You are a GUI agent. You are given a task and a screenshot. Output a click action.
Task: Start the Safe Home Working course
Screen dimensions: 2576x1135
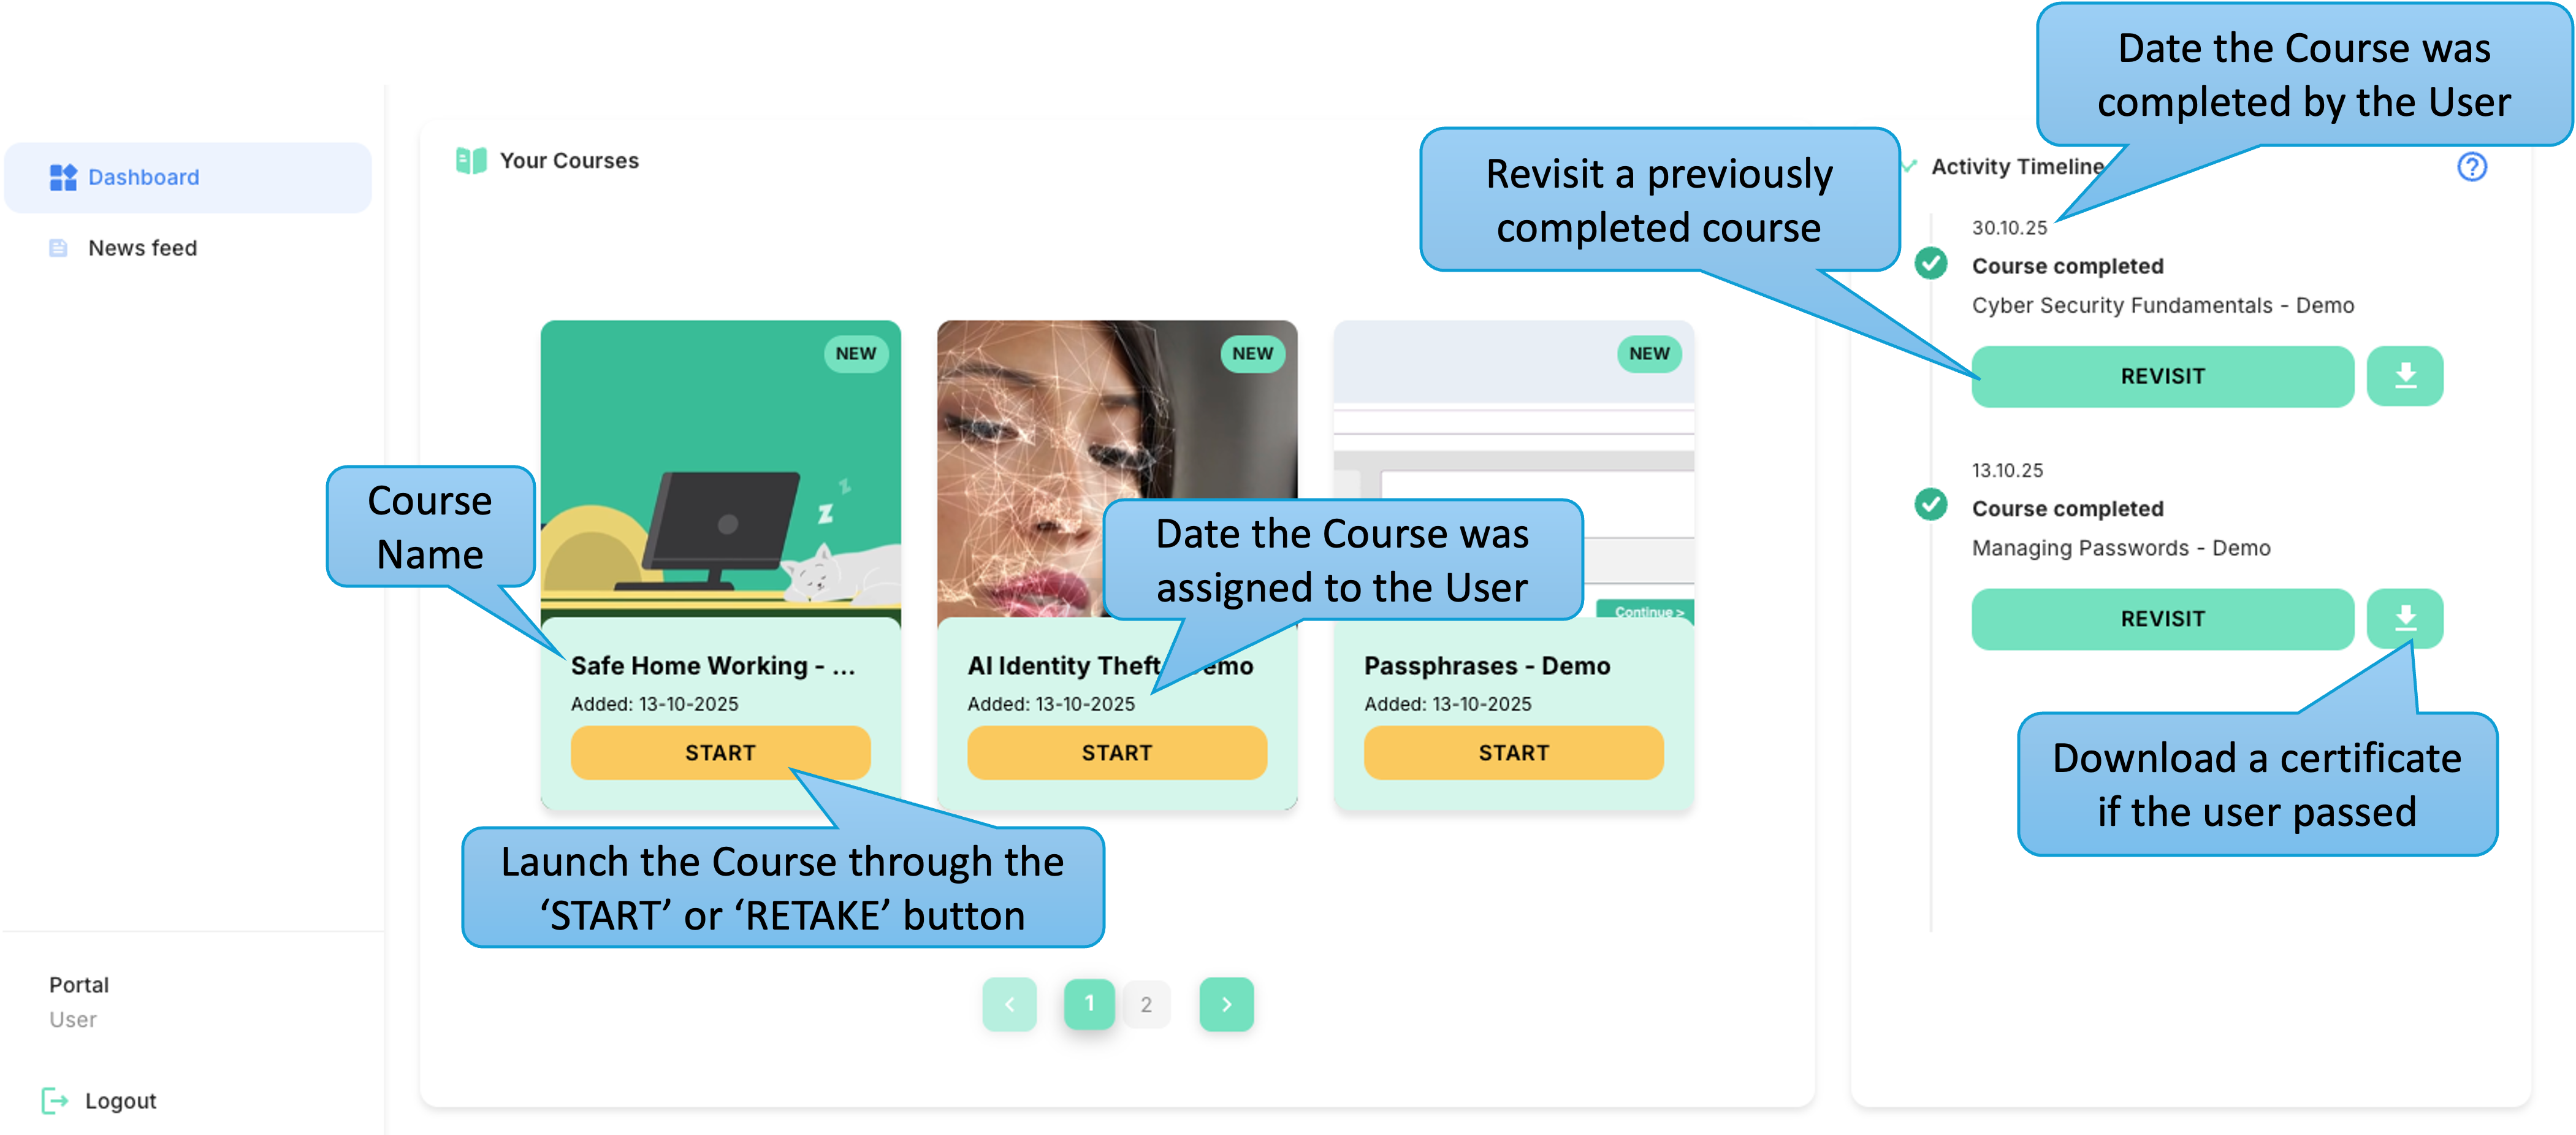pos(720,752)
